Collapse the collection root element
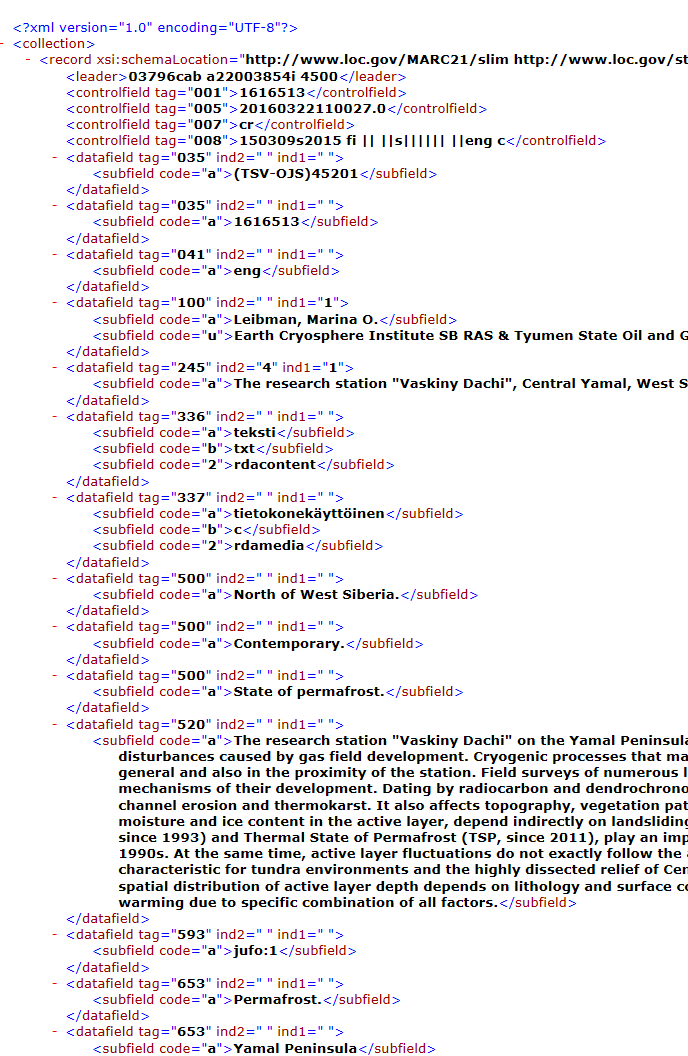 [x=3, y=44]
